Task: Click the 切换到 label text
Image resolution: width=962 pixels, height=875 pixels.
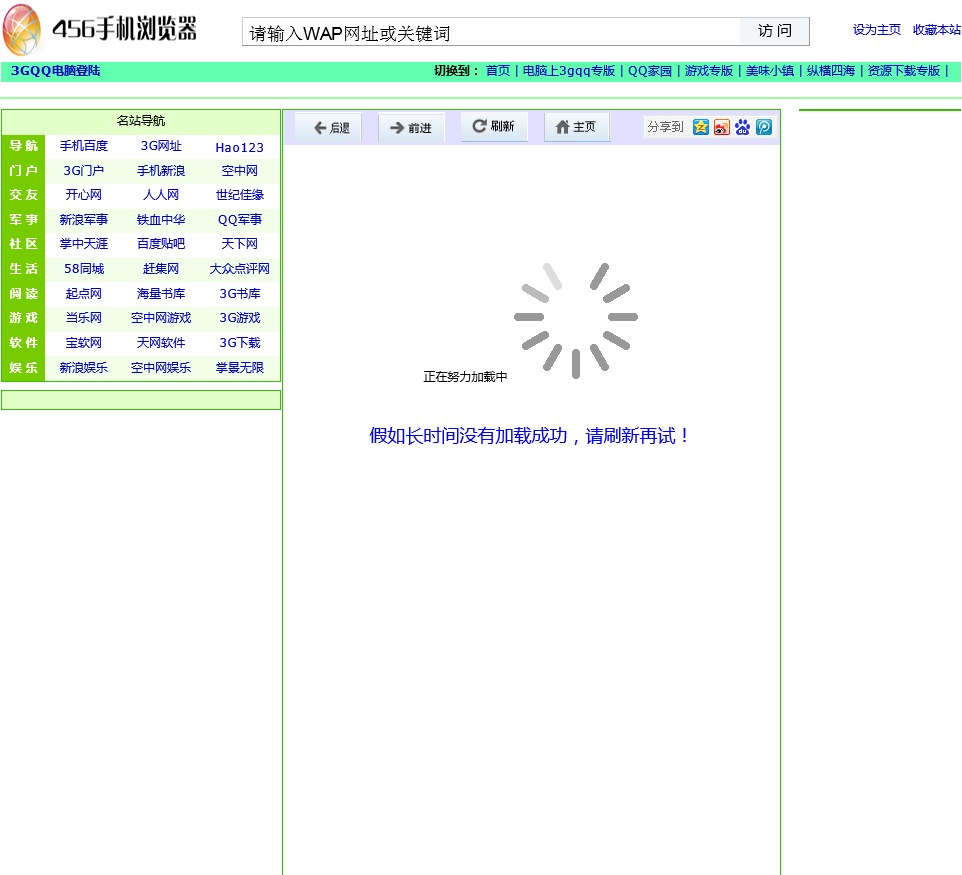Action: [x=456, y=71]
